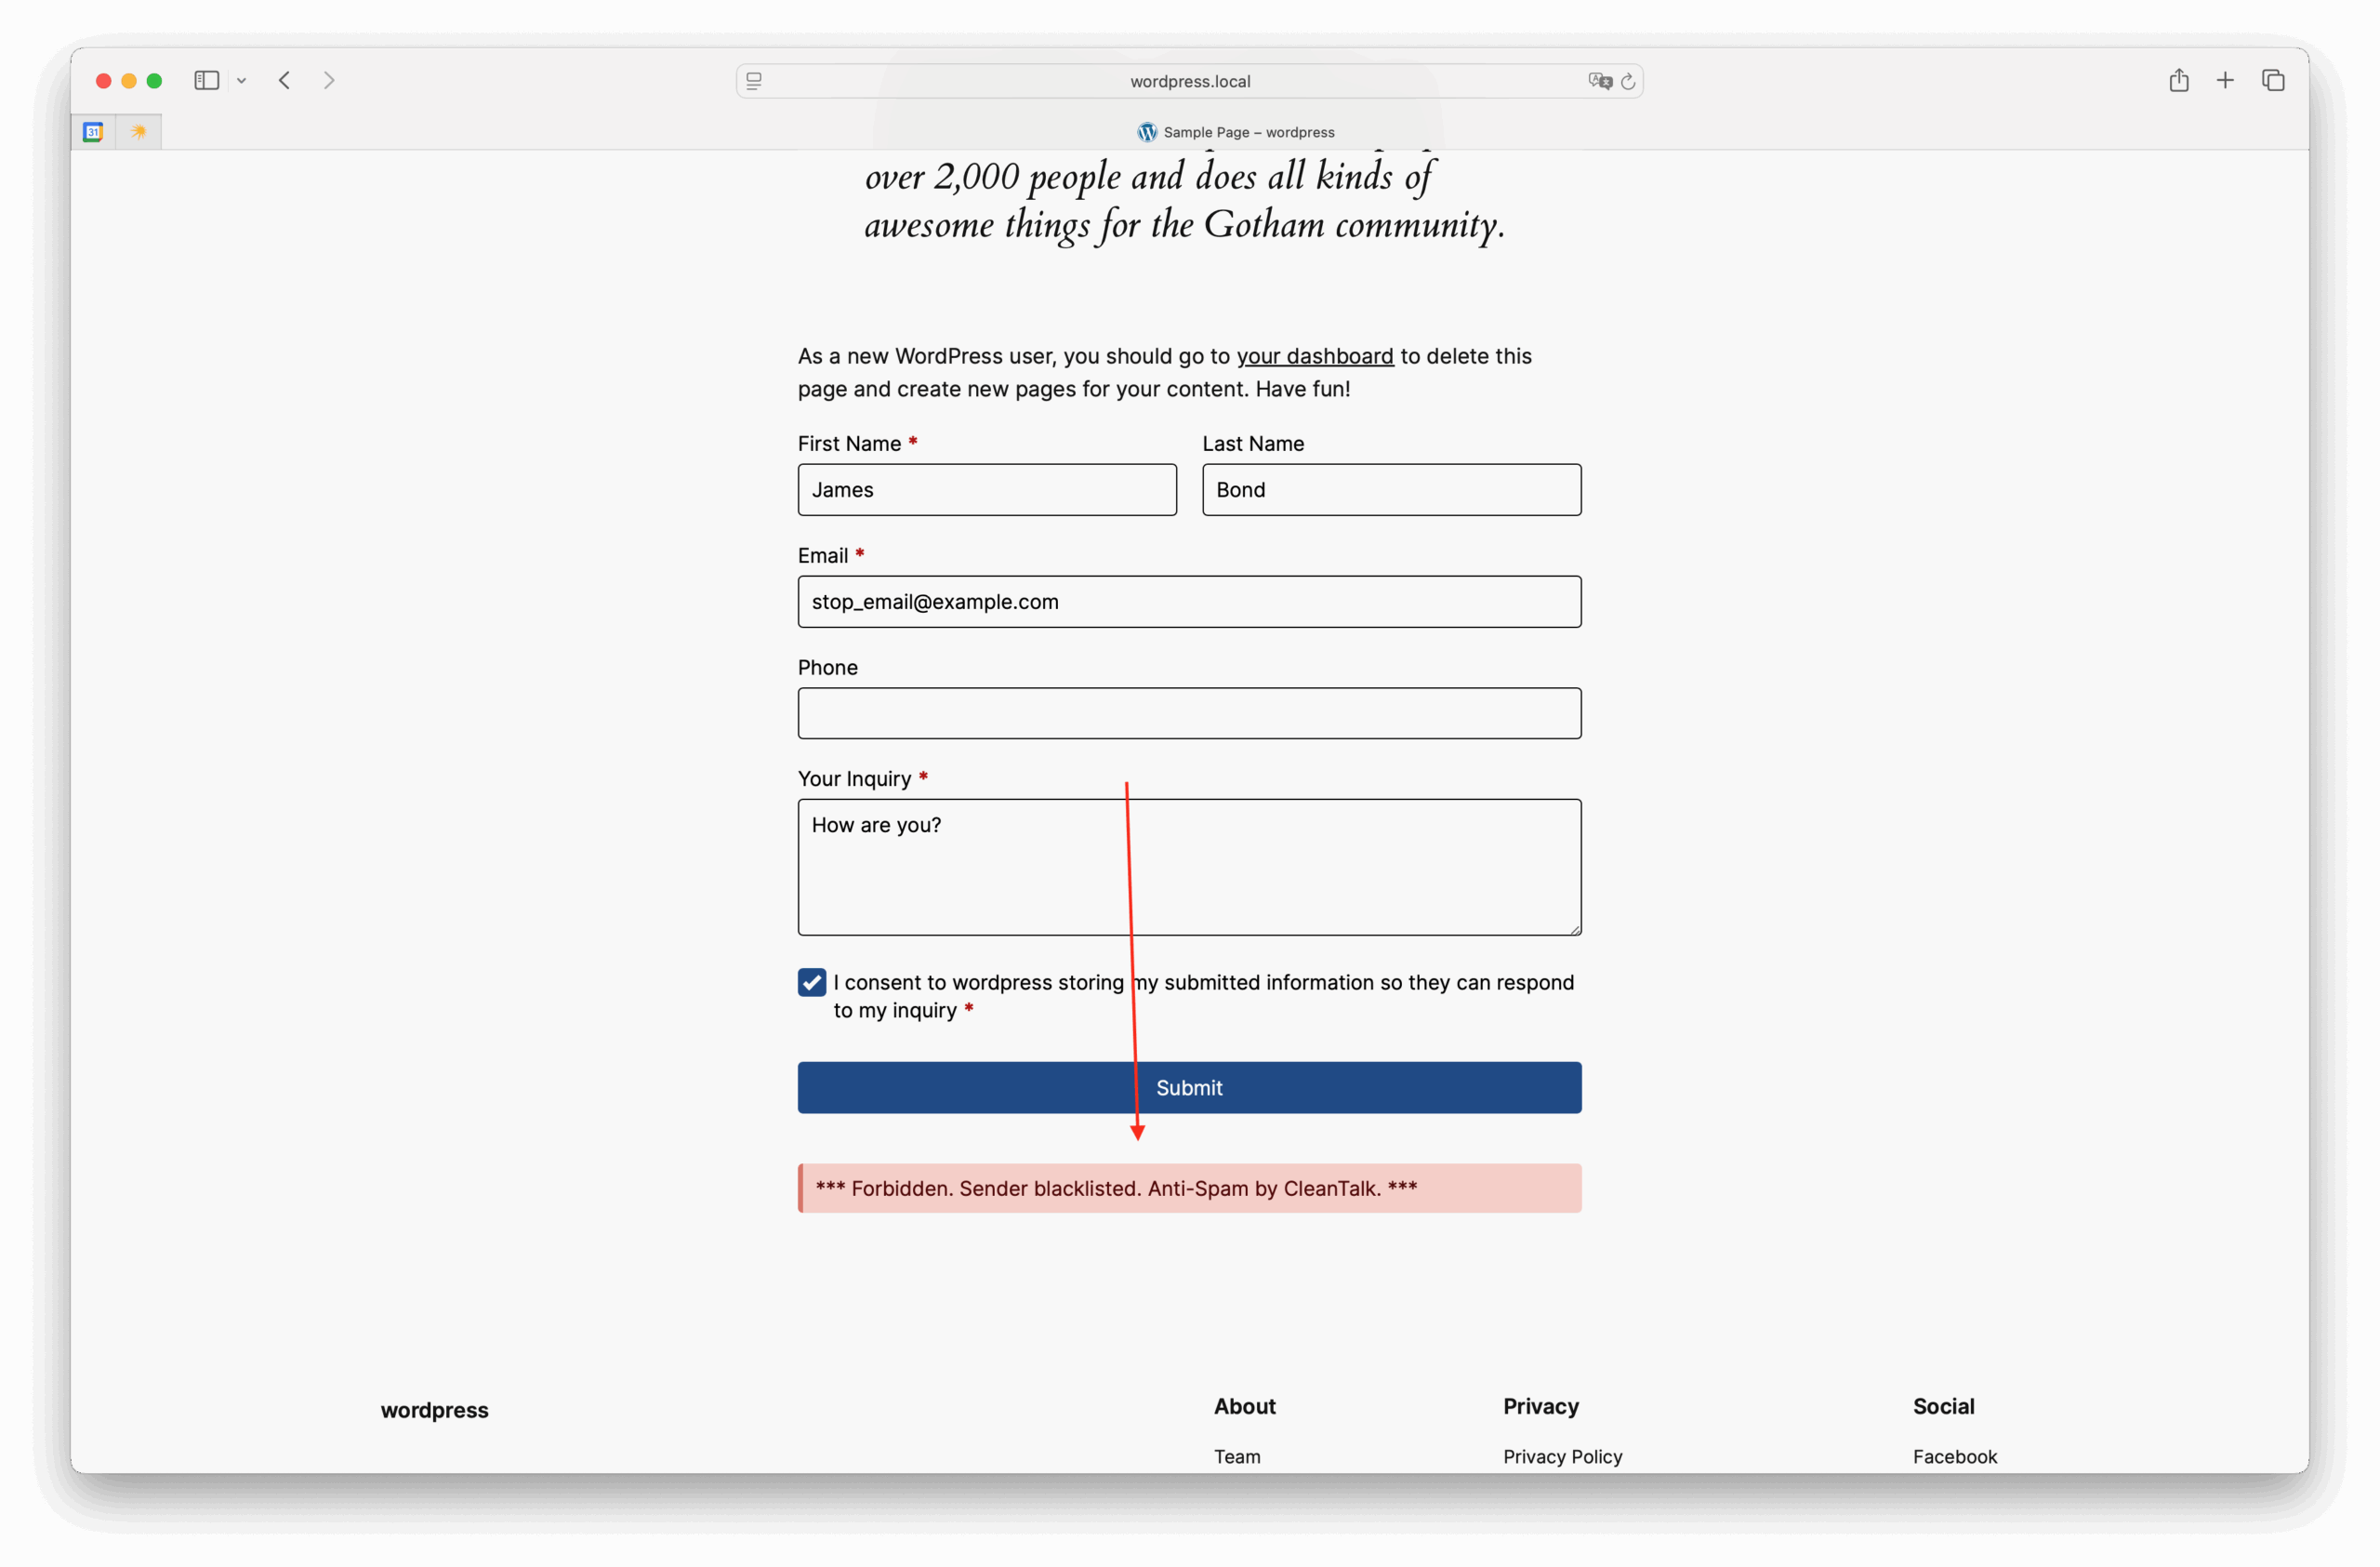Screen dimensions: 2380x1567
Task: Click the translate icon in address bar
Action: pyautogui.click(x=1599, y=81)
